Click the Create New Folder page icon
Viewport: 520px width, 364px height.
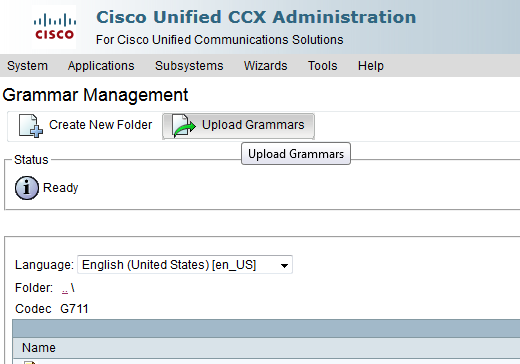(31, 126)
